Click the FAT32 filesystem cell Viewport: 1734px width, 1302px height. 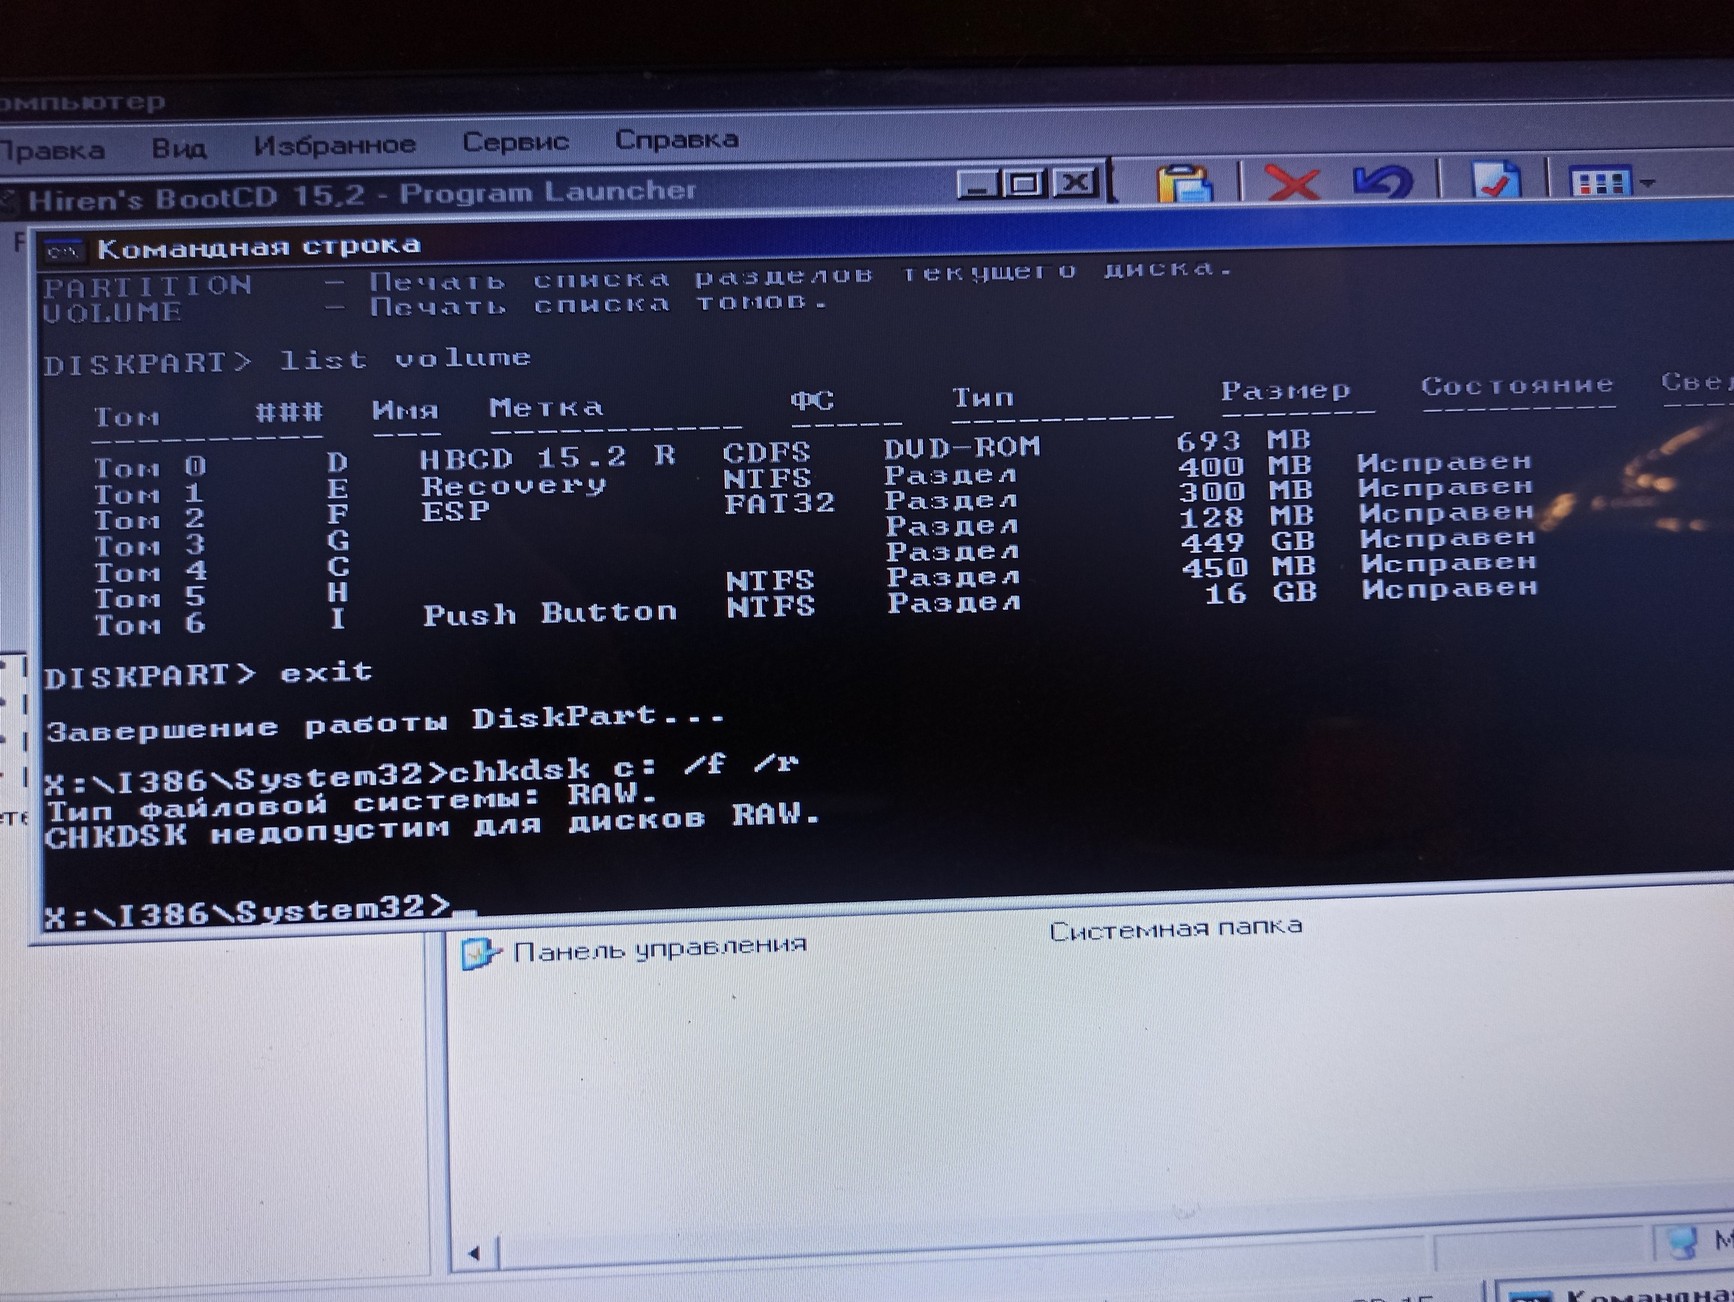coord(779,503)
